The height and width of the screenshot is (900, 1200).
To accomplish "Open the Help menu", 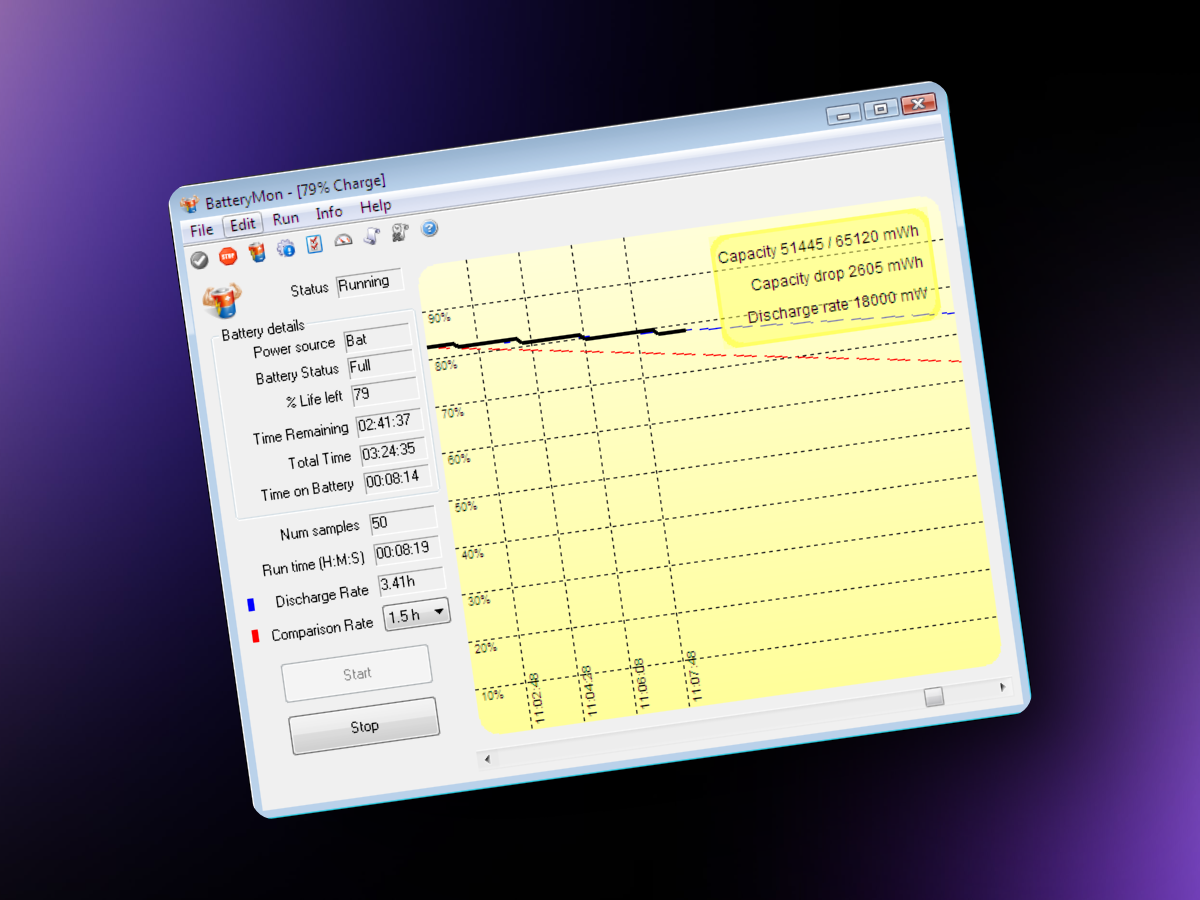I will point(376,206).
